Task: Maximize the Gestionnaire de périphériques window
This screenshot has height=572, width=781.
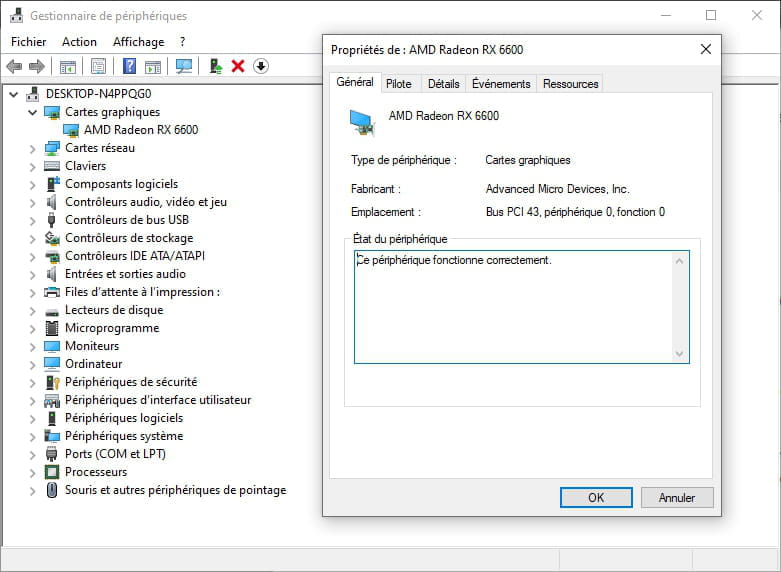Action: (711, 15)
